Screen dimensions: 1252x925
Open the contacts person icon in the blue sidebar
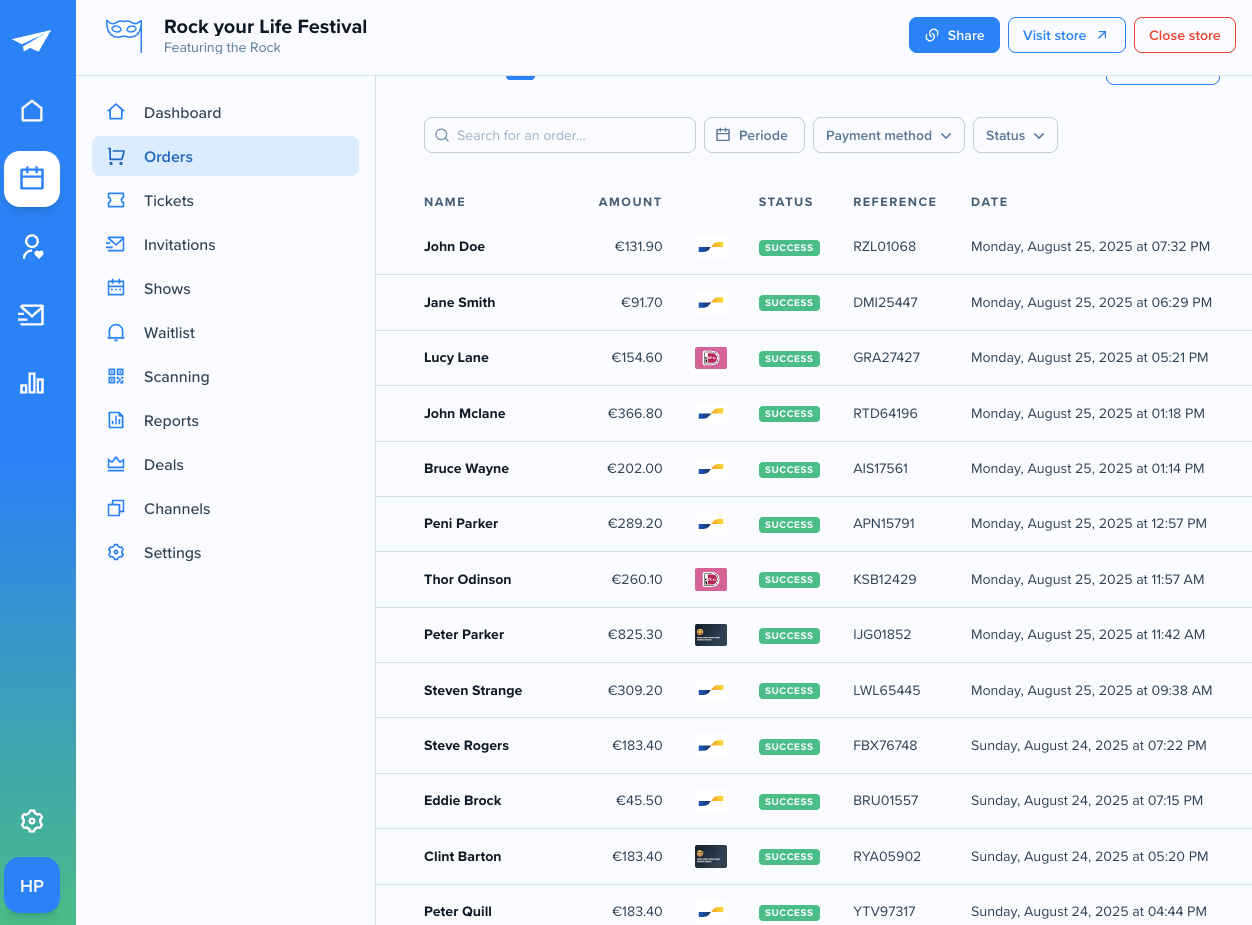coord(31,247)
